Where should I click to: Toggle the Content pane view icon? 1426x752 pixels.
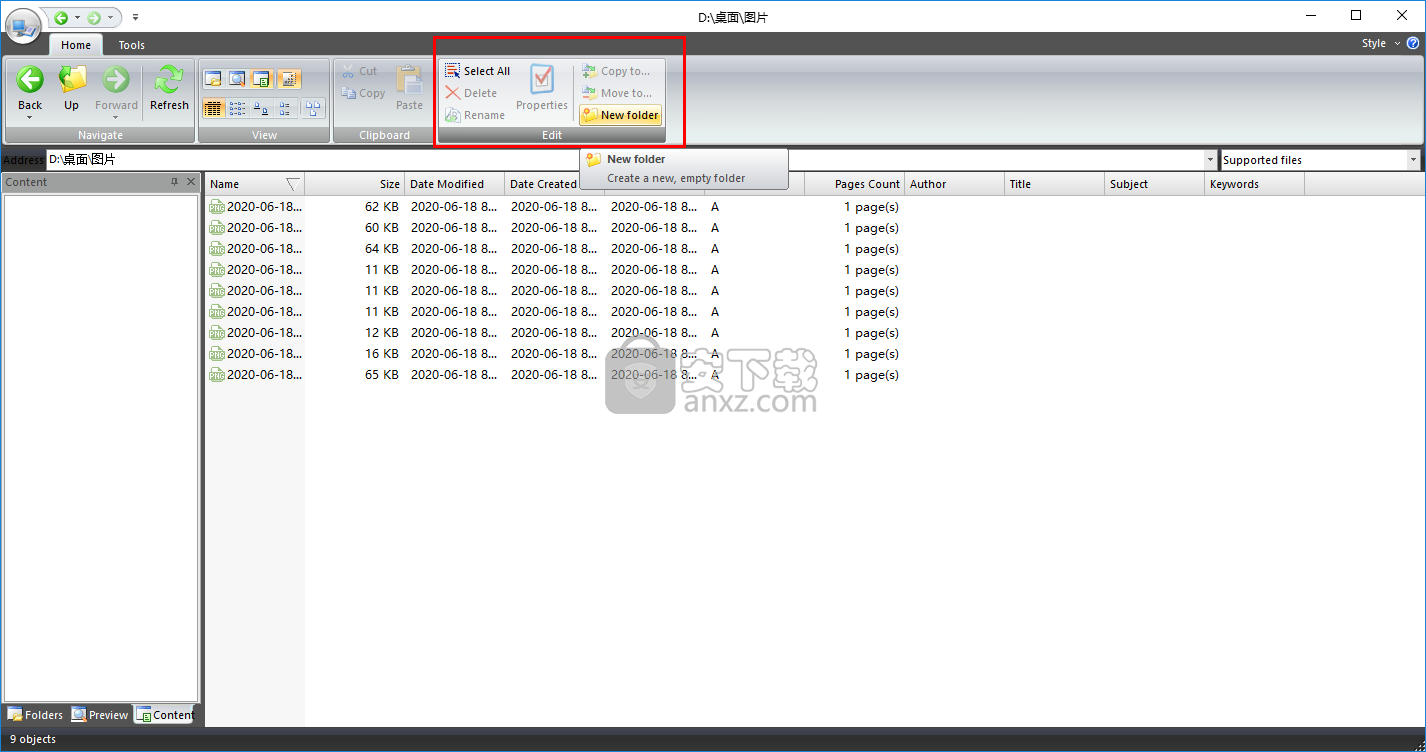coord(262,79)
